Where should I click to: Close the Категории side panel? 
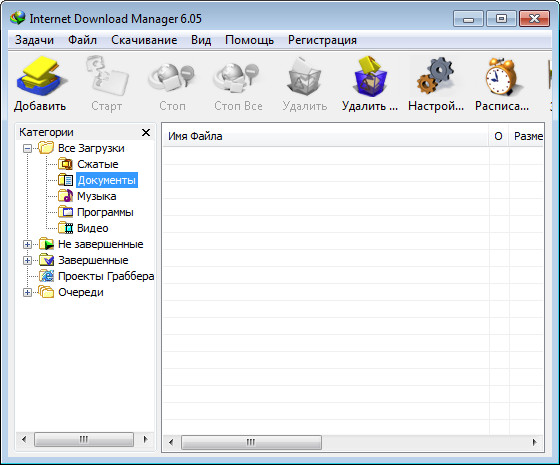click(x=146, y=132)
